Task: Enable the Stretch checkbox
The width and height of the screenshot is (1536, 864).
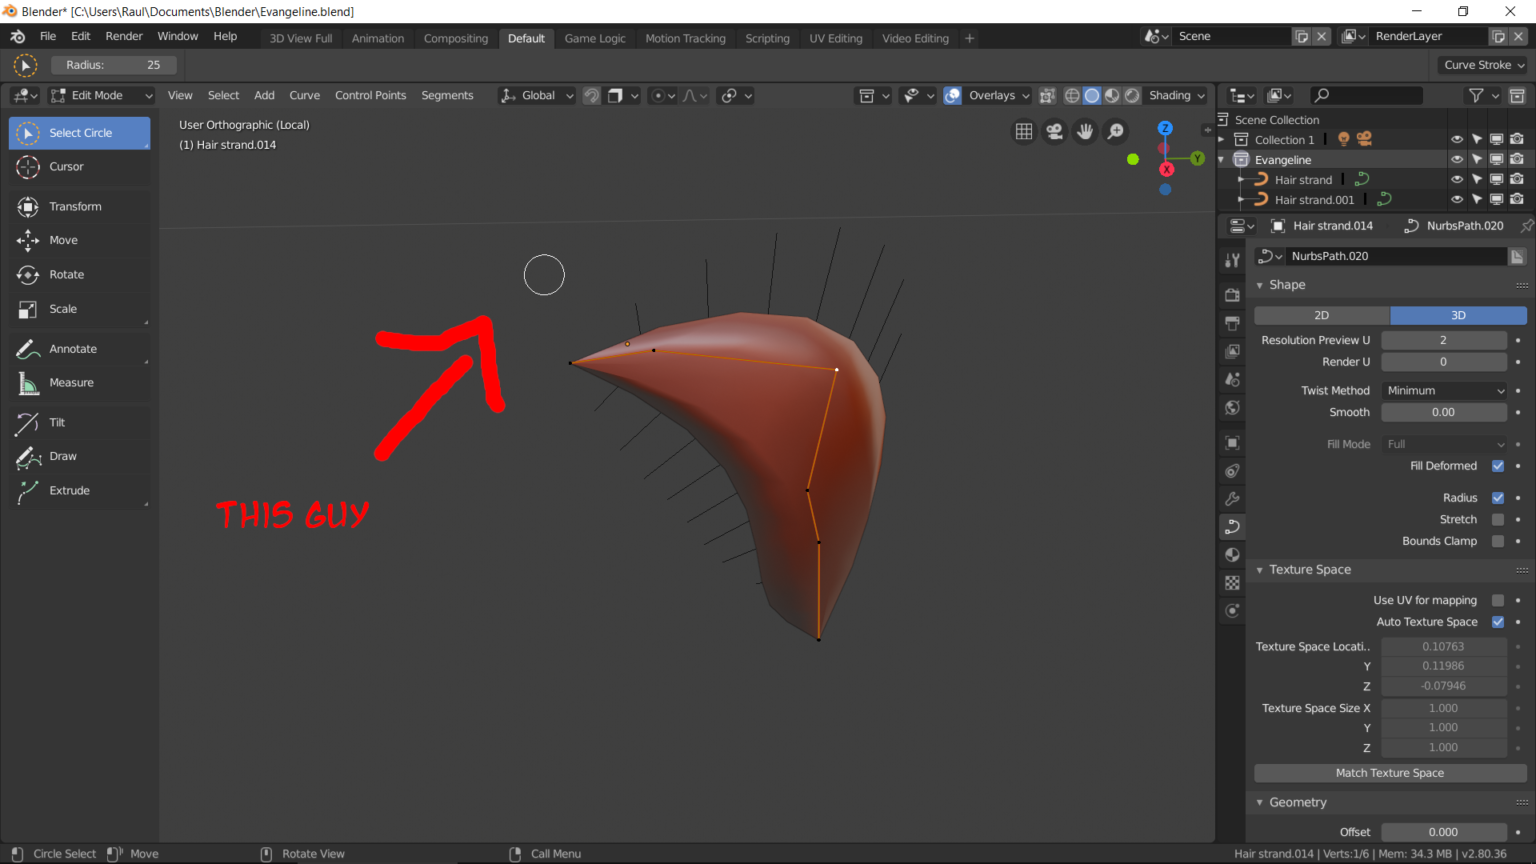Action: (1497, 519)
